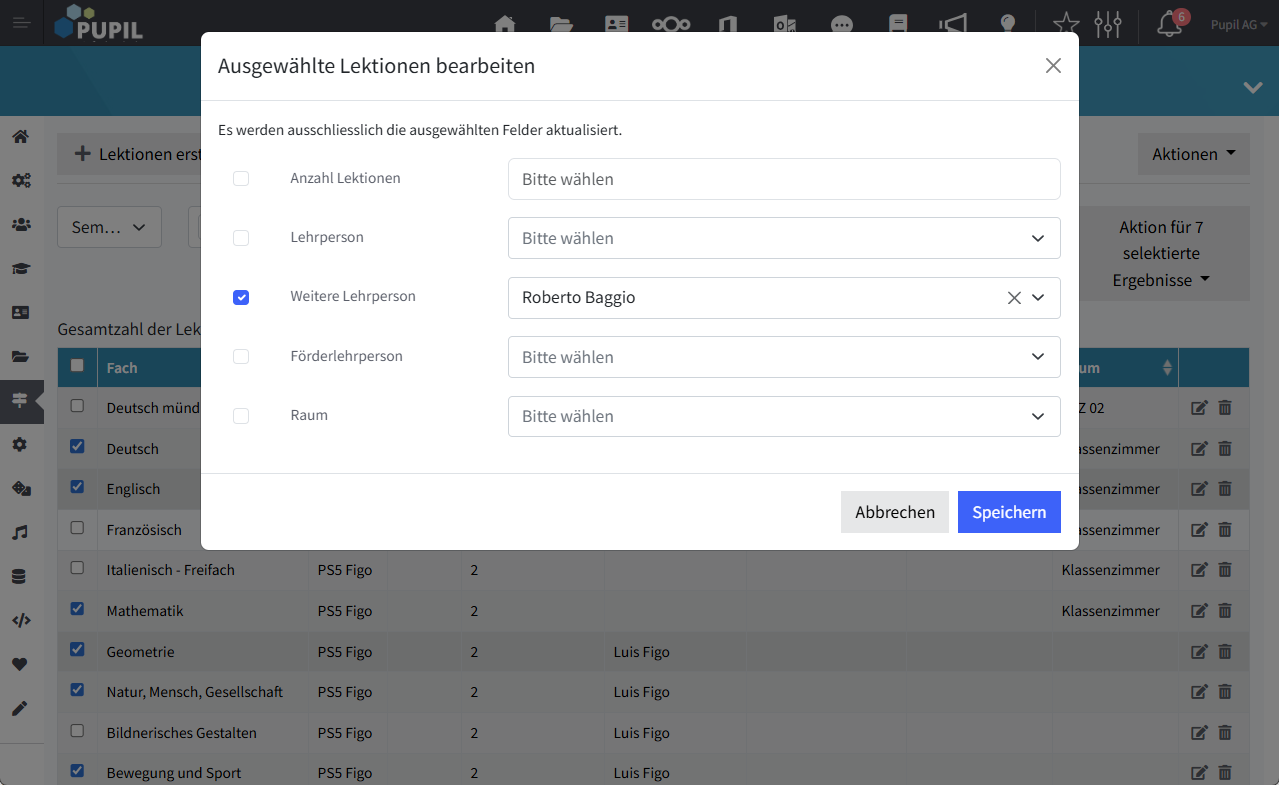Open the notifications bell

point(1169,24)
